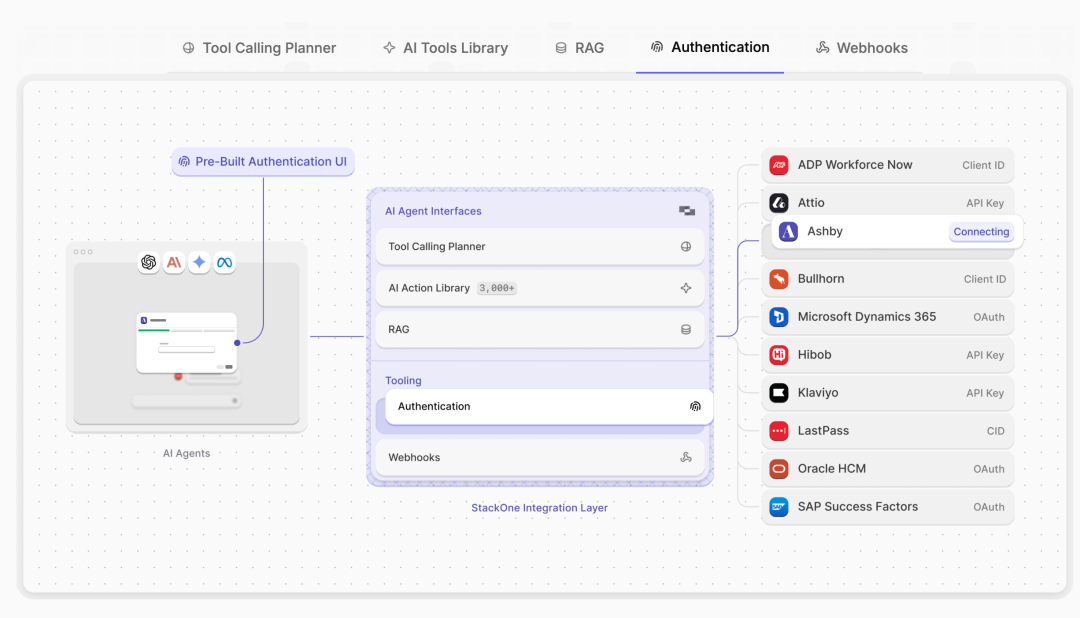
Task: Select the RAG tab
Action: (x=579, y=48)
